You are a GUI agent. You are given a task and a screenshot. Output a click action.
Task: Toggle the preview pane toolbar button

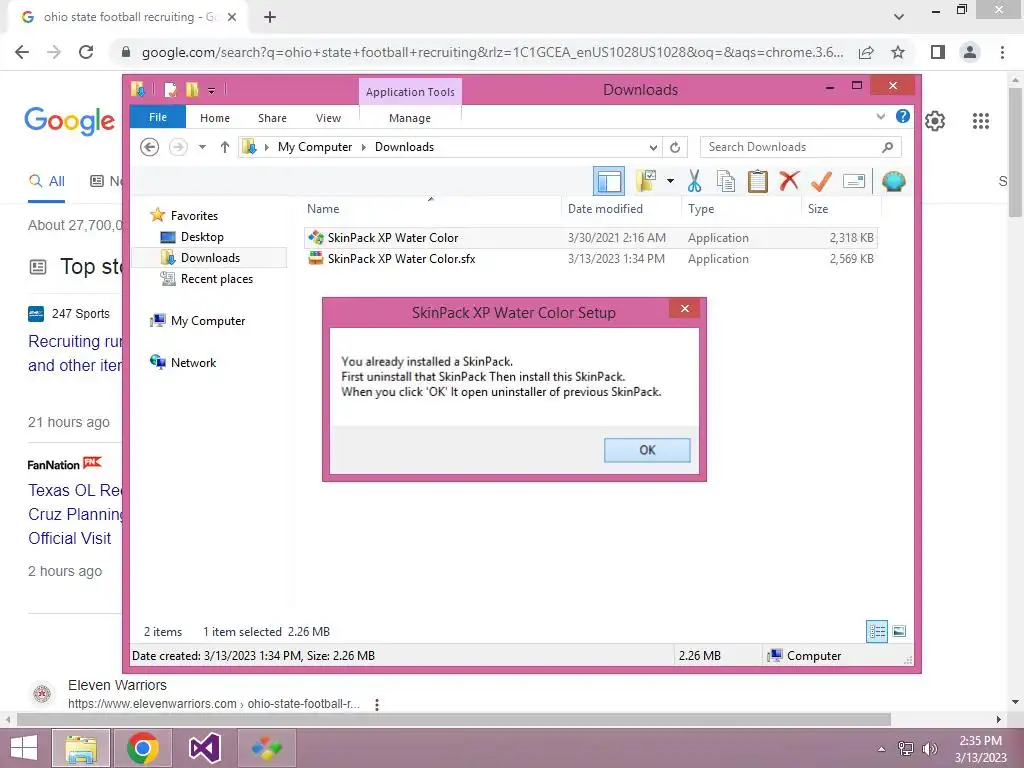coord(609,182)
